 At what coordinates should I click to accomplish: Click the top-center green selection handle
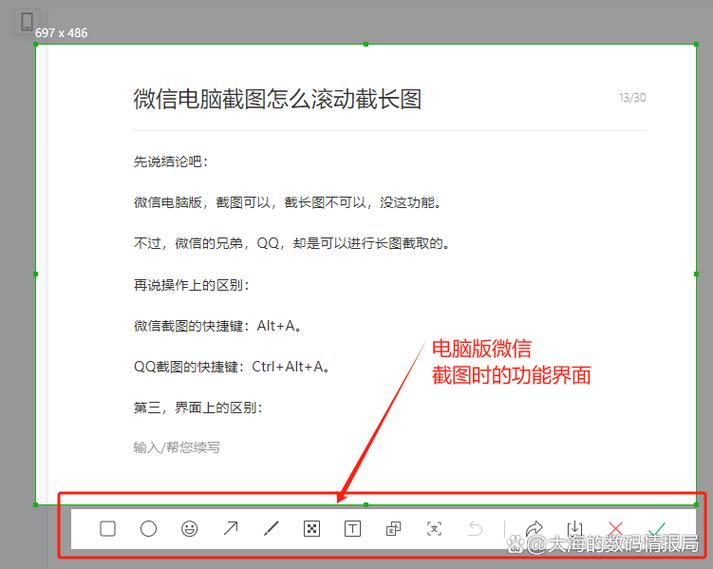[366, 44]
